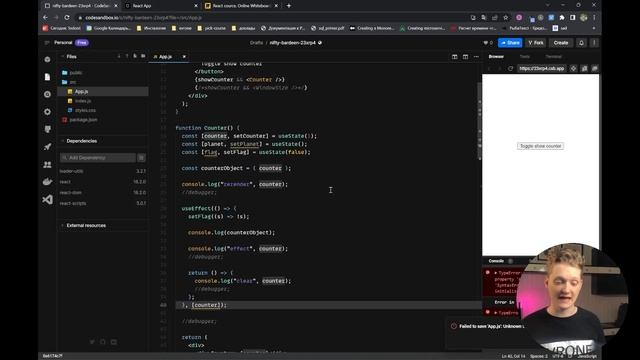Click the preview back arrow
The image size is (640, 360).
[489, 69]
